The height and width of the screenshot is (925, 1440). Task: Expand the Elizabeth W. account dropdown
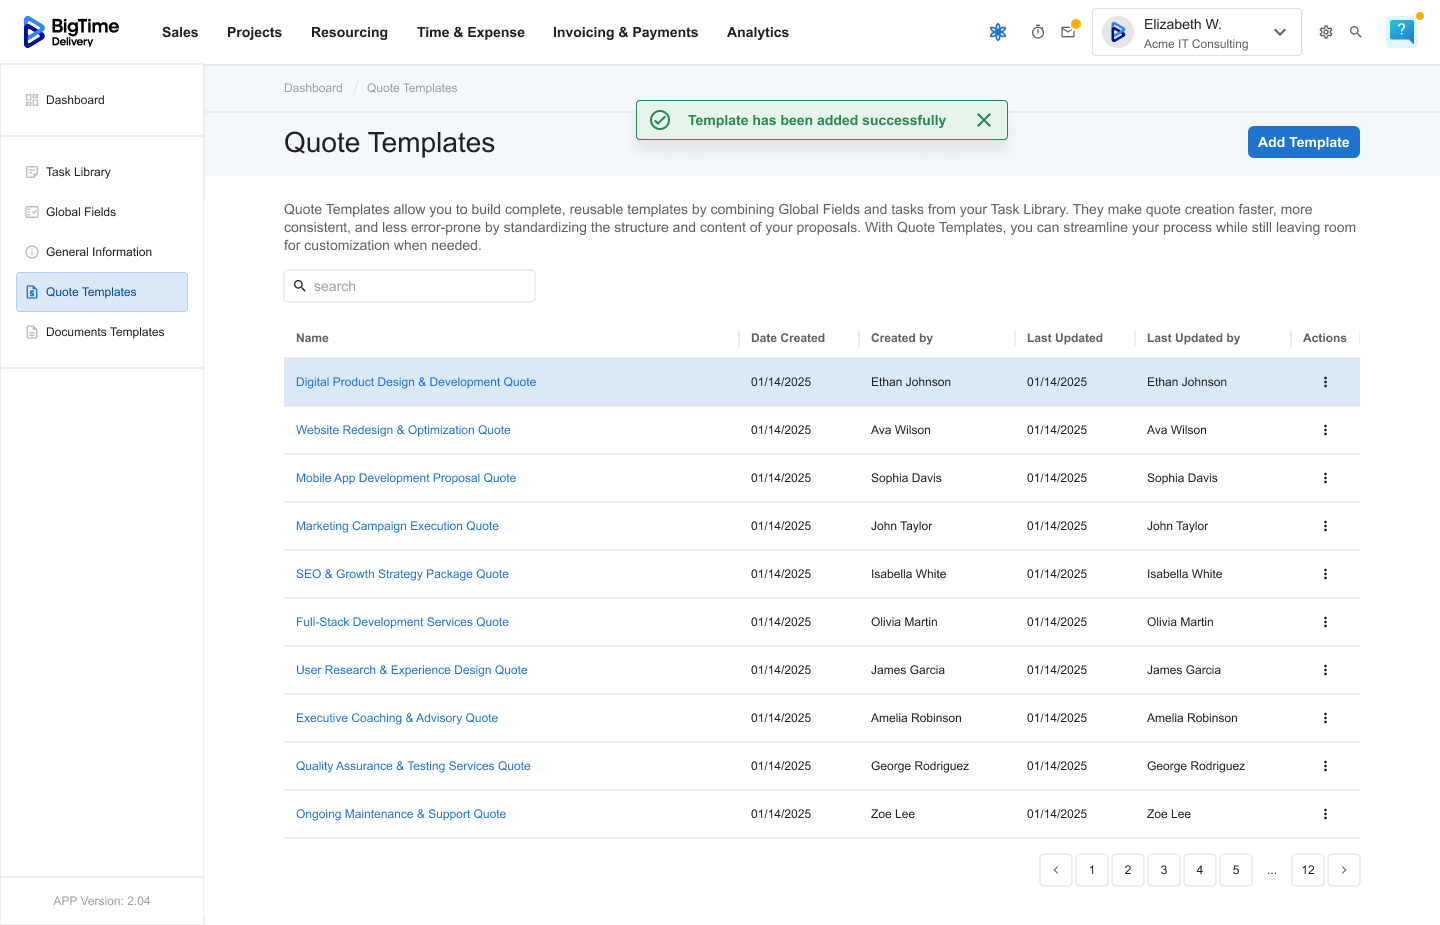1279,32
